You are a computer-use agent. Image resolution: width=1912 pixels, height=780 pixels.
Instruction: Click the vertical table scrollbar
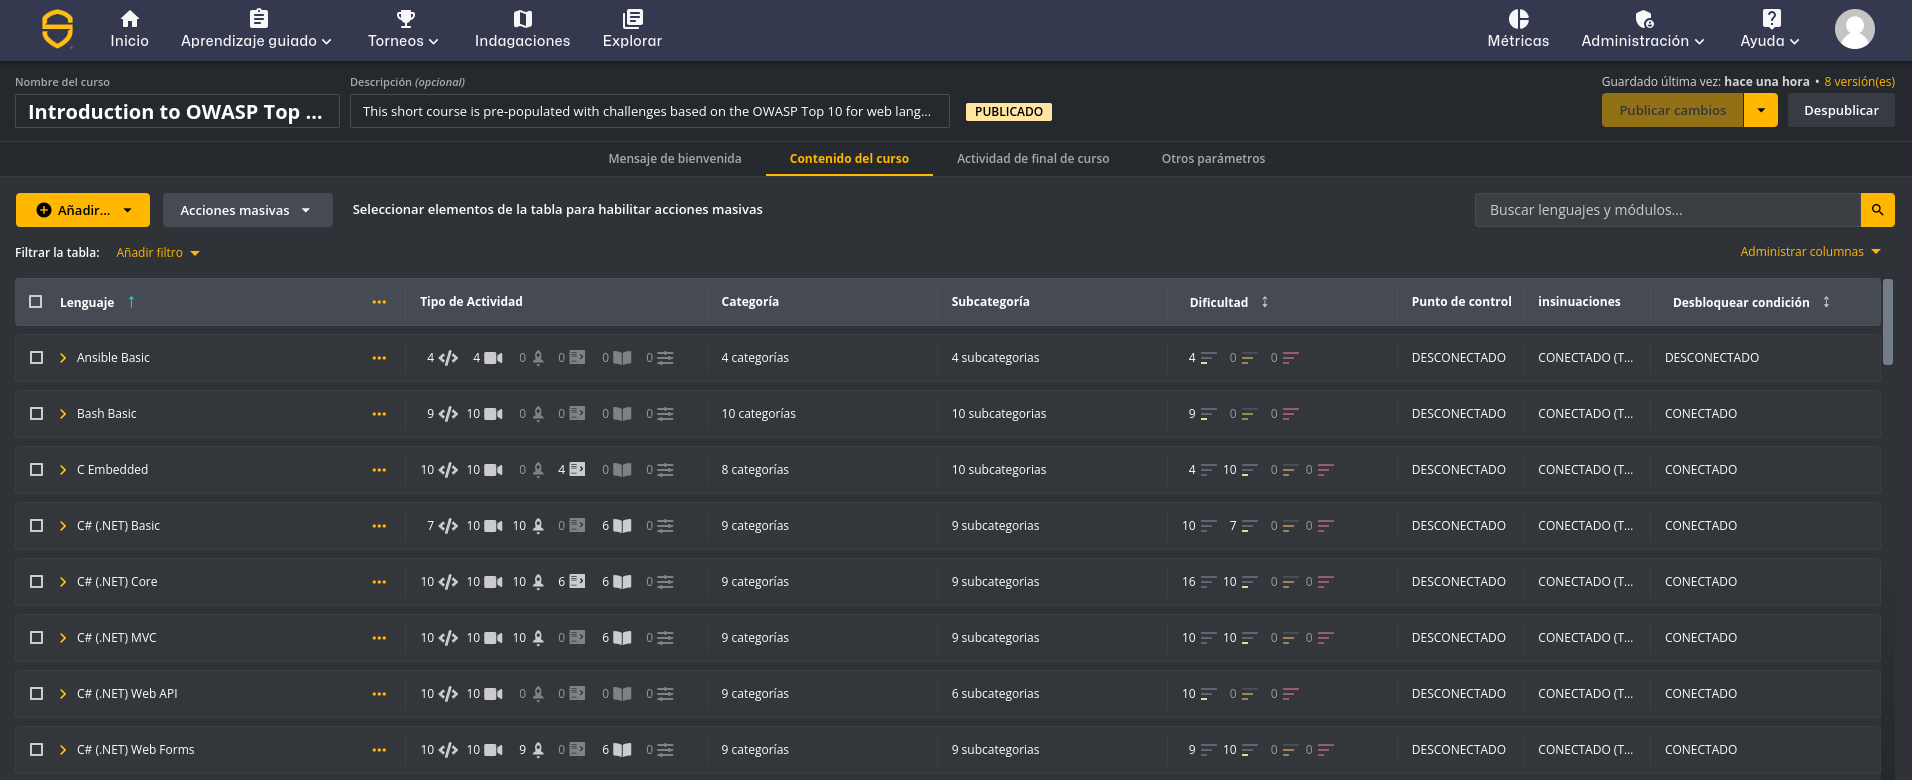1888,322
